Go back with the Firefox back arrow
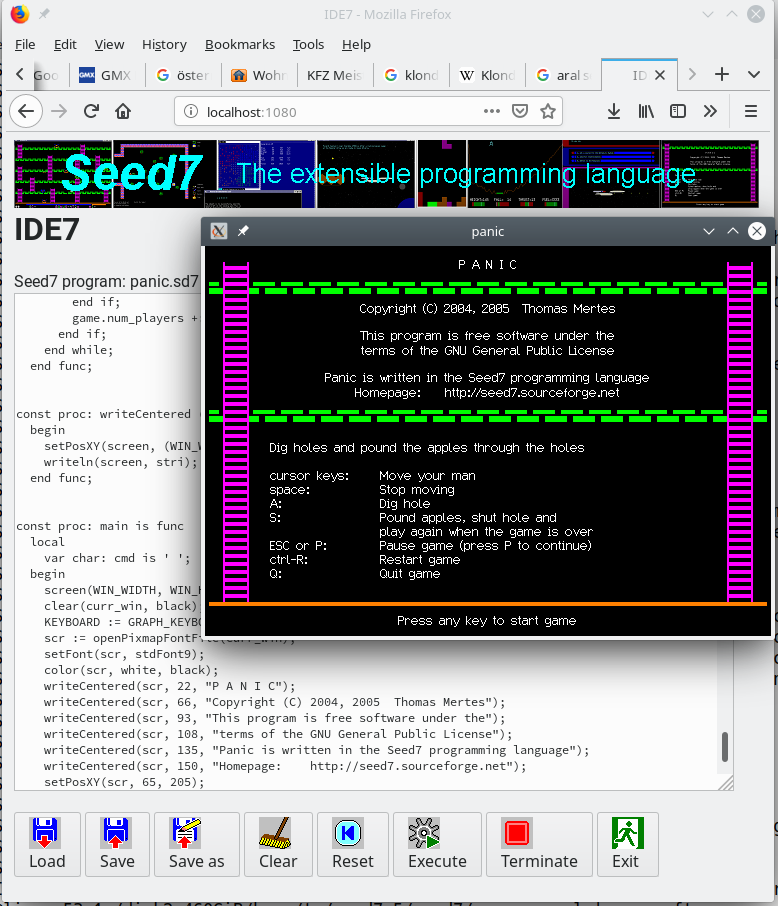The width and height of the screenshot is (778, 906). point(26,111)
